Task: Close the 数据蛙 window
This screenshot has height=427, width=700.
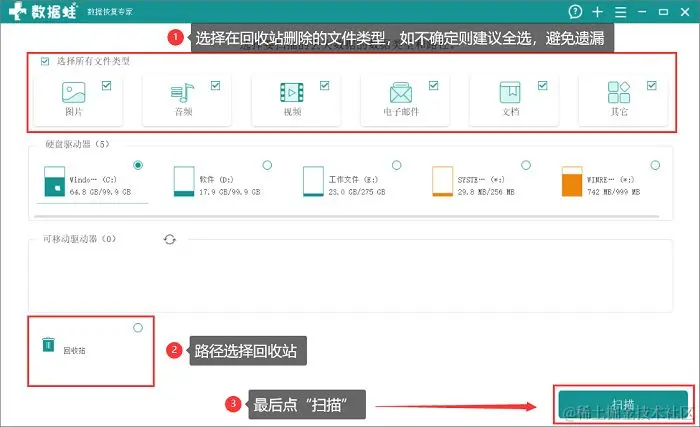Action: [x=685, y=12]
